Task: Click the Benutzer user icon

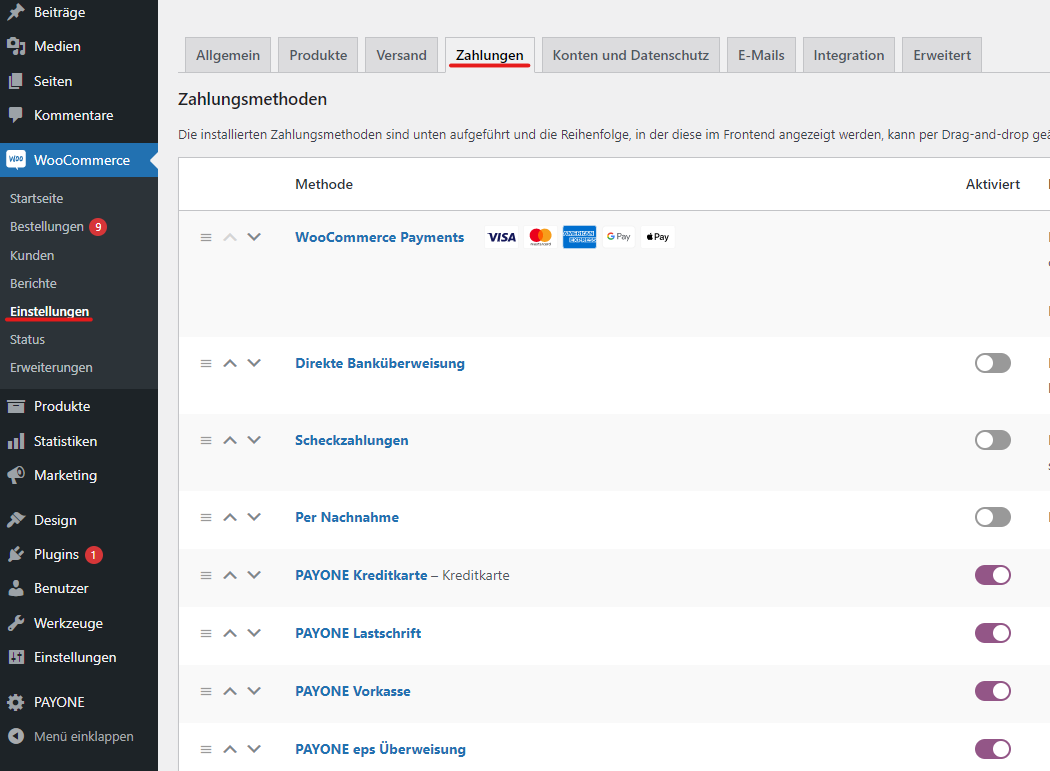Action: point(16,588)
